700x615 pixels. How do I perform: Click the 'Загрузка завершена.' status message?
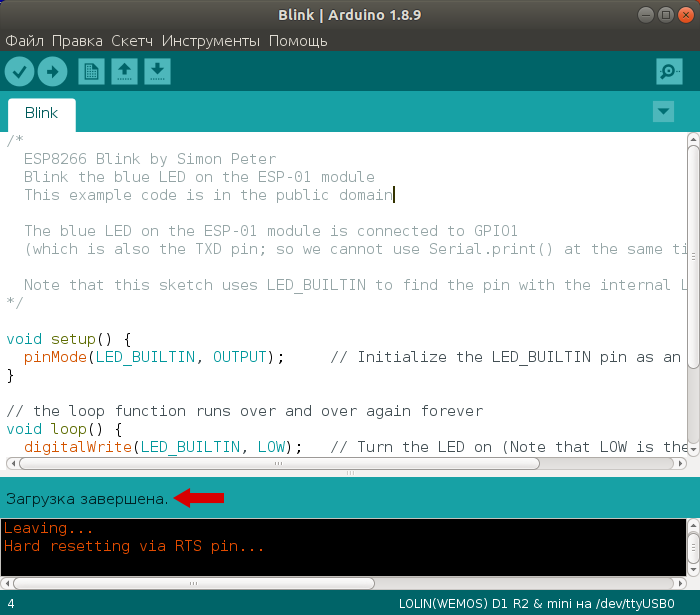click(87, 499)
